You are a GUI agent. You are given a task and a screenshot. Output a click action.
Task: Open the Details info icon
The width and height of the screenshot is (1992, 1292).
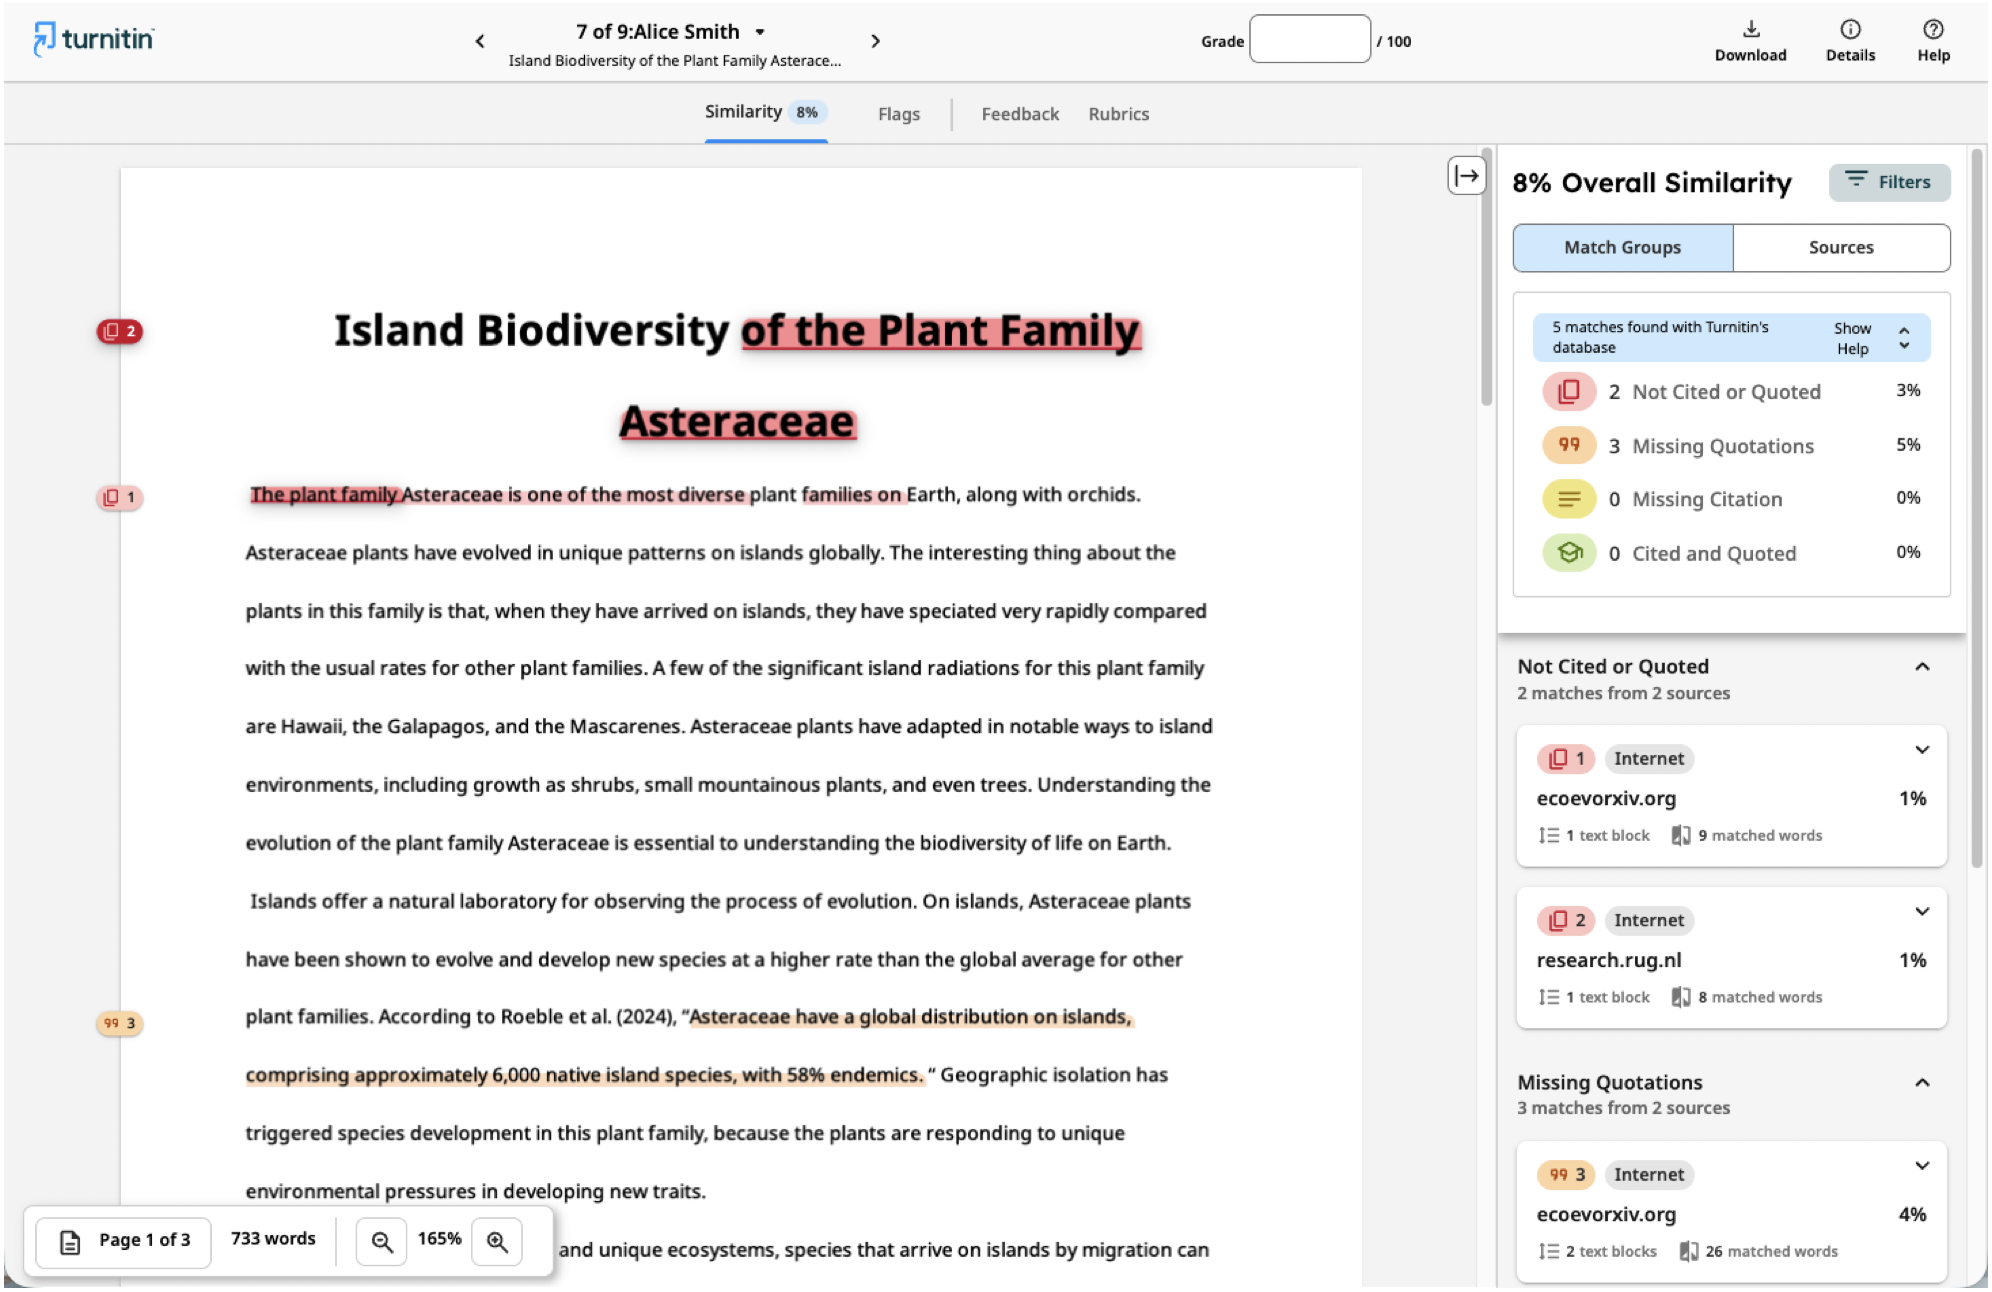pos(1850,29)
